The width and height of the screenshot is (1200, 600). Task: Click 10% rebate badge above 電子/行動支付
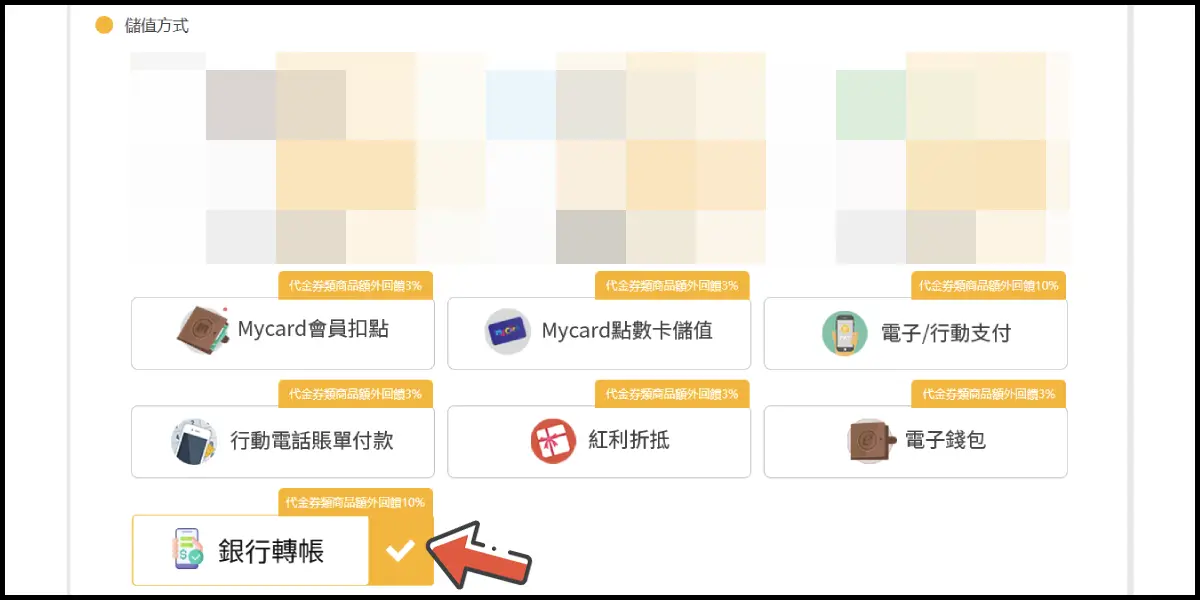(988, 285)
